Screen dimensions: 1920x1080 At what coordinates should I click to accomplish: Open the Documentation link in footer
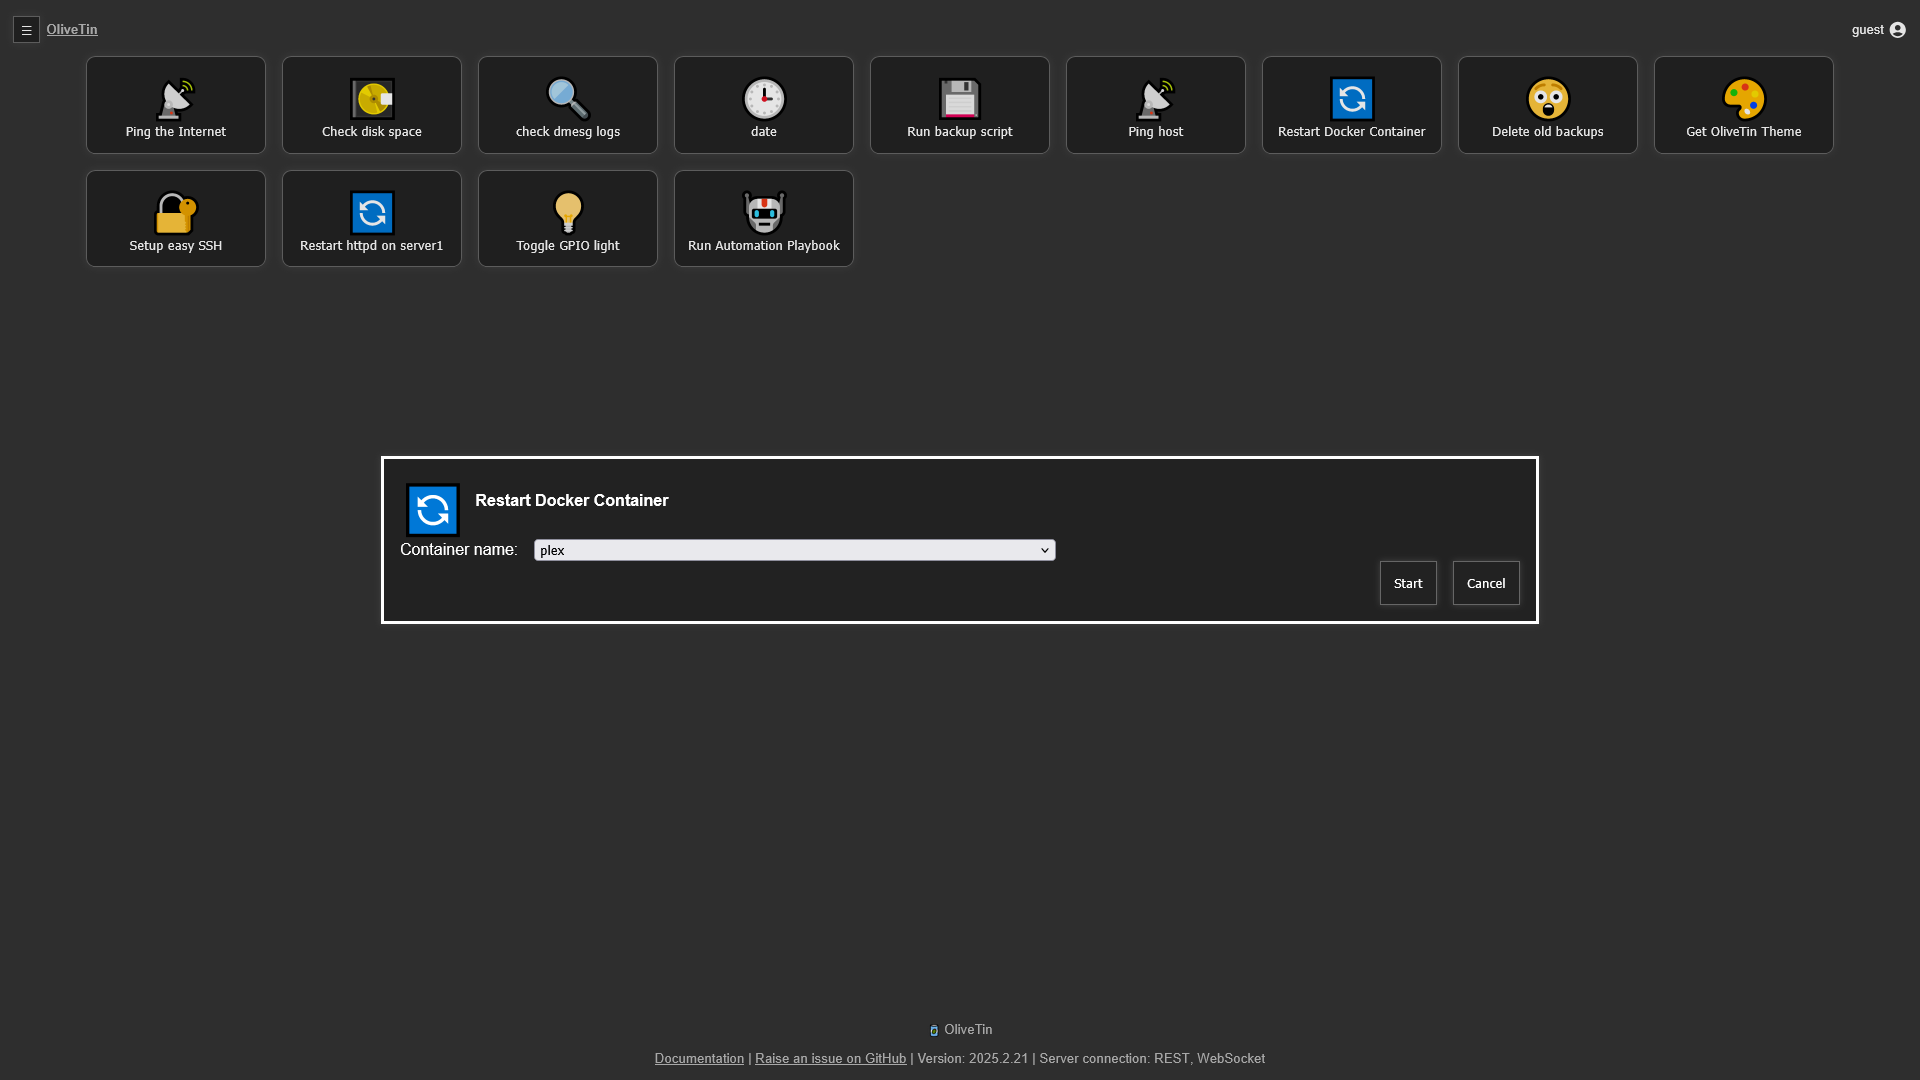coord(699,1058)
